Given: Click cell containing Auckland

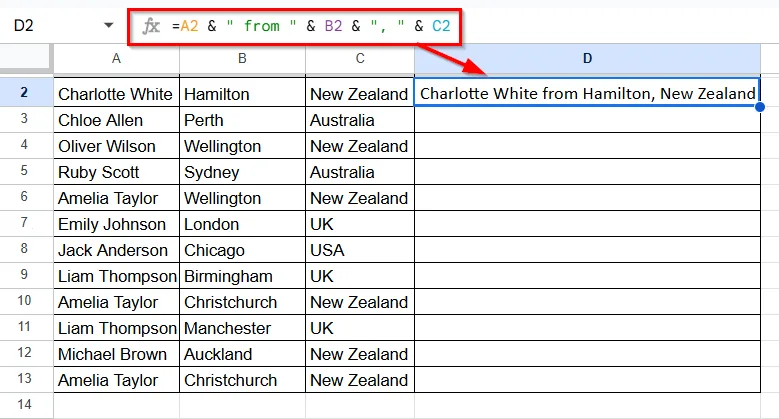Looking at the screenshot, I should pyautogui.click(x=242, y=354).
